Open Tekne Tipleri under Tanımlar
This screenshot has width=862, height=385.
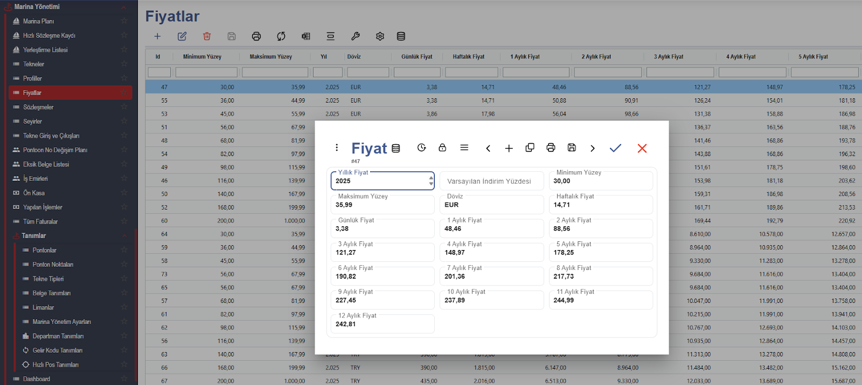point(48,279)
